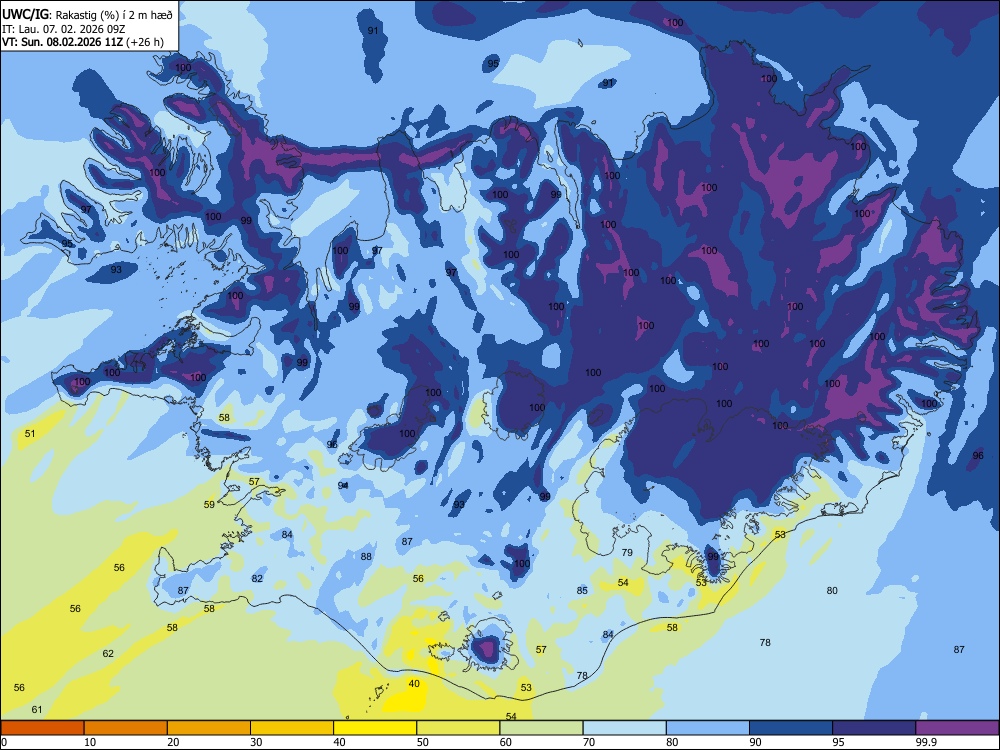Click the map humidity value '82'
Viewport: 1000px width, 750px height.
(257, 579)
